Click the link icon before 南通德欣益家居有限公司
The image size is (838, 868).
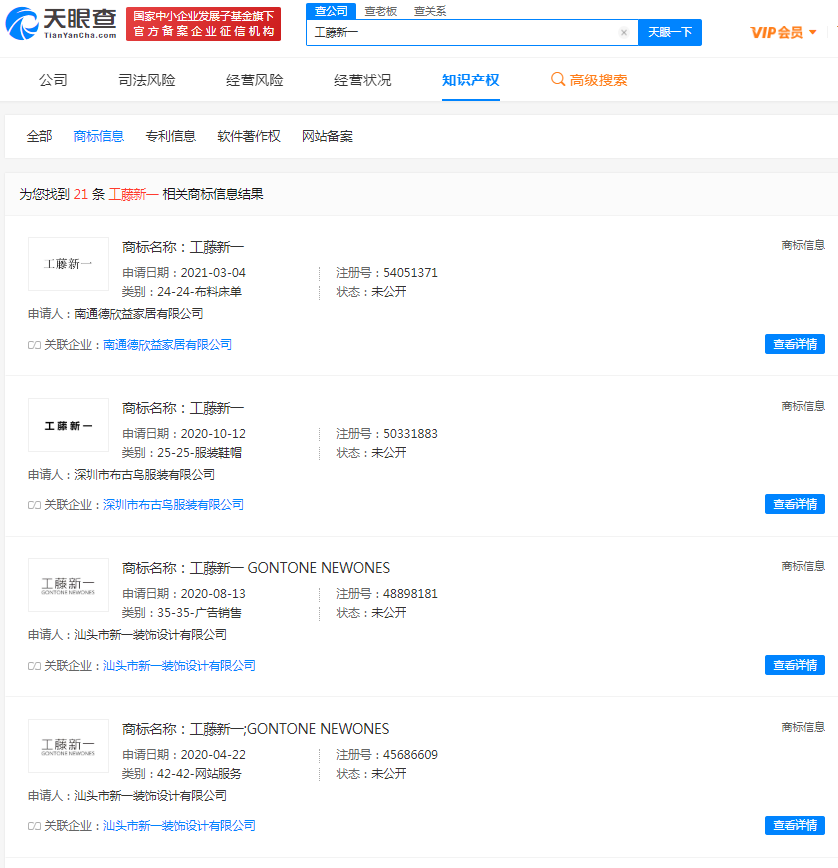point(34,345)
